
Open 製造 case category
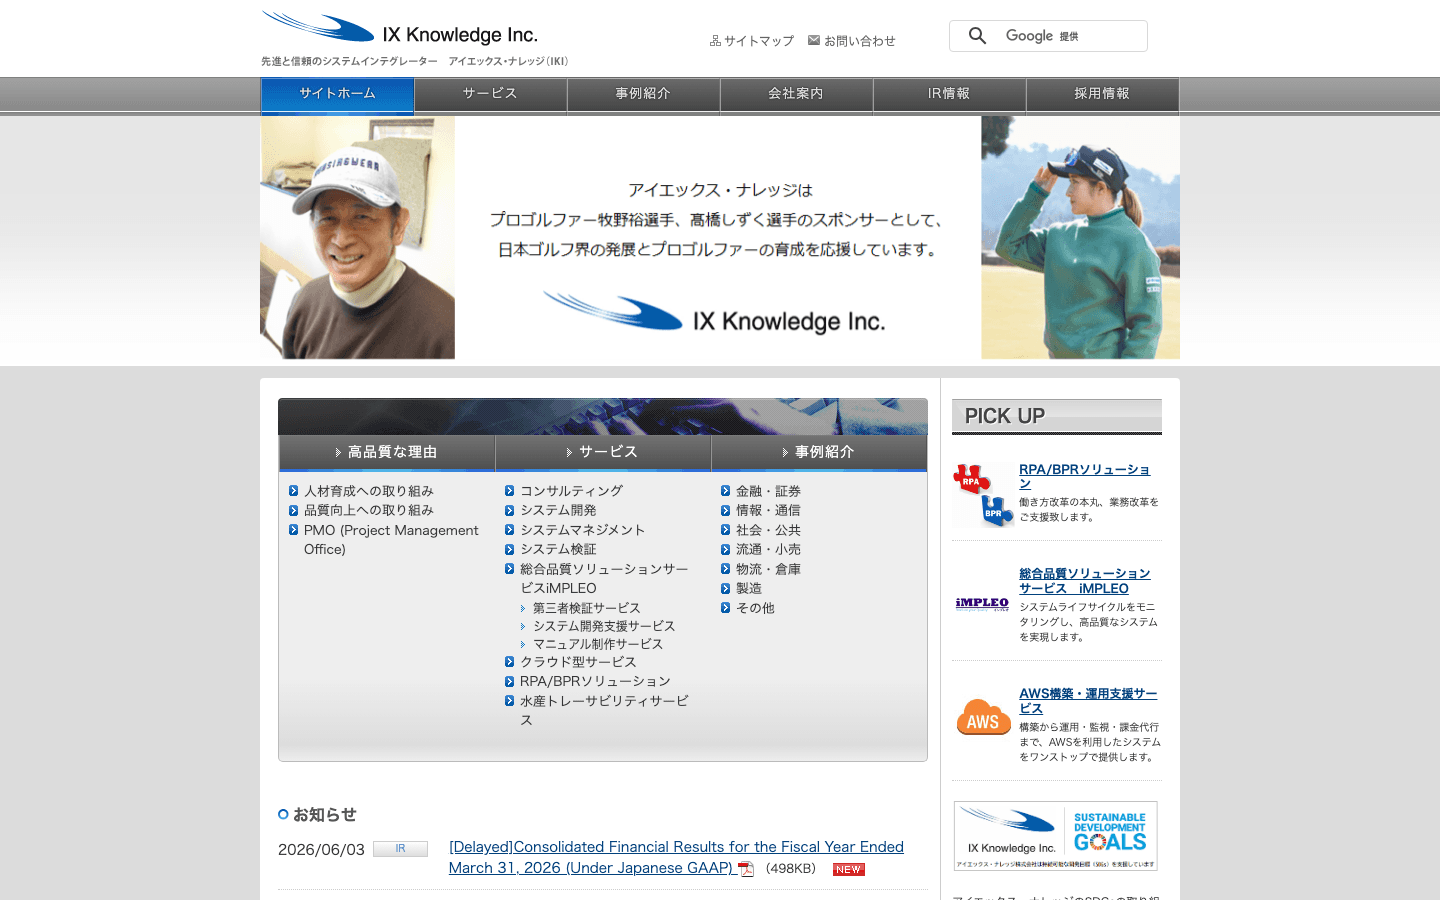[749, 589]
